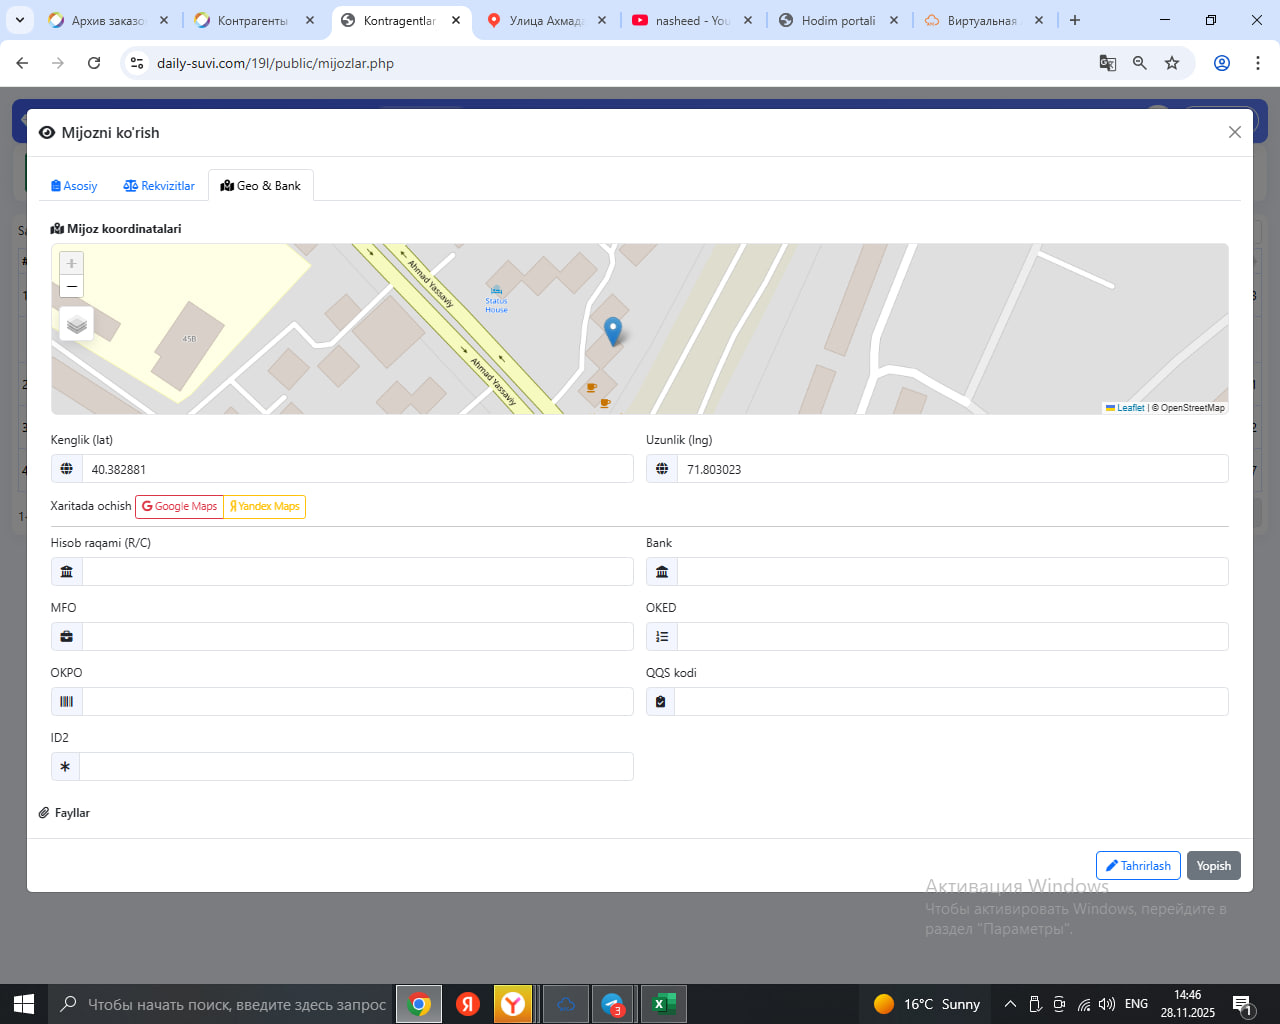Viewport: 1280px width, 1024px height.
Task: Expand the Chrome tab search dropdown
Action: coord(20,20)
